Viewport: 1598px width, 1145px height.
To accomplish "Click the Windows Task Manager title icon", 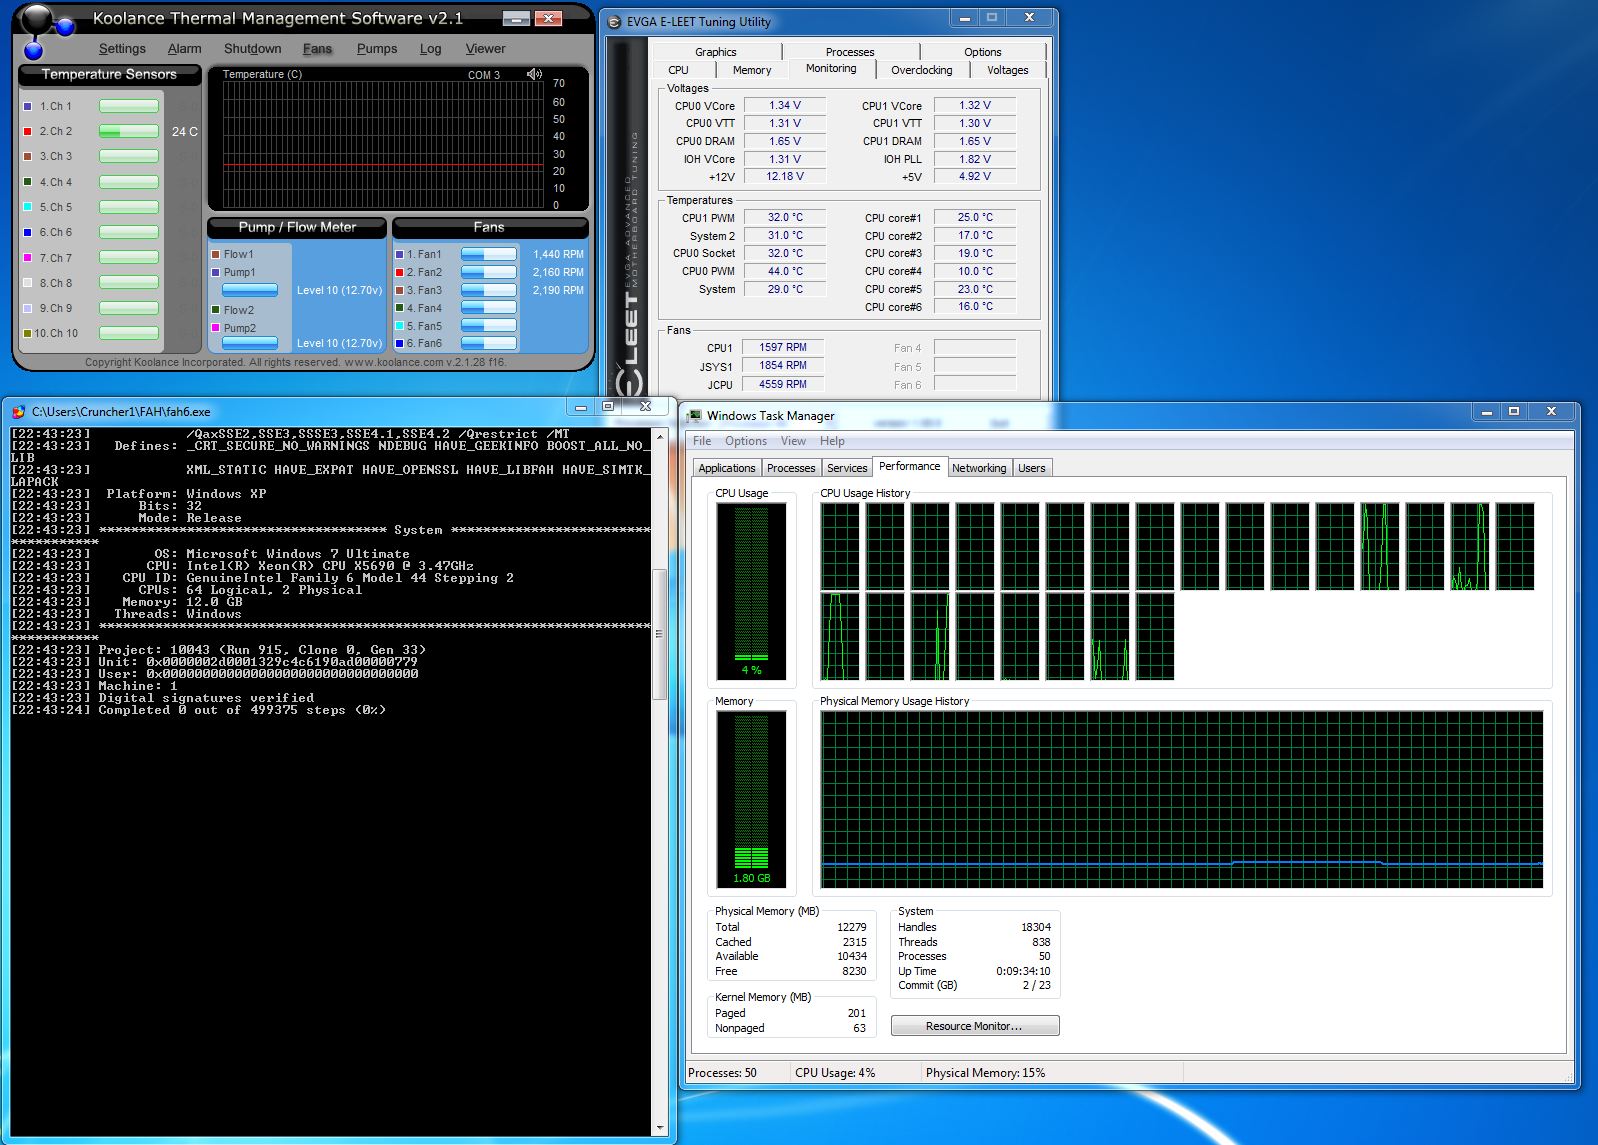I will [x=694, y=415].
